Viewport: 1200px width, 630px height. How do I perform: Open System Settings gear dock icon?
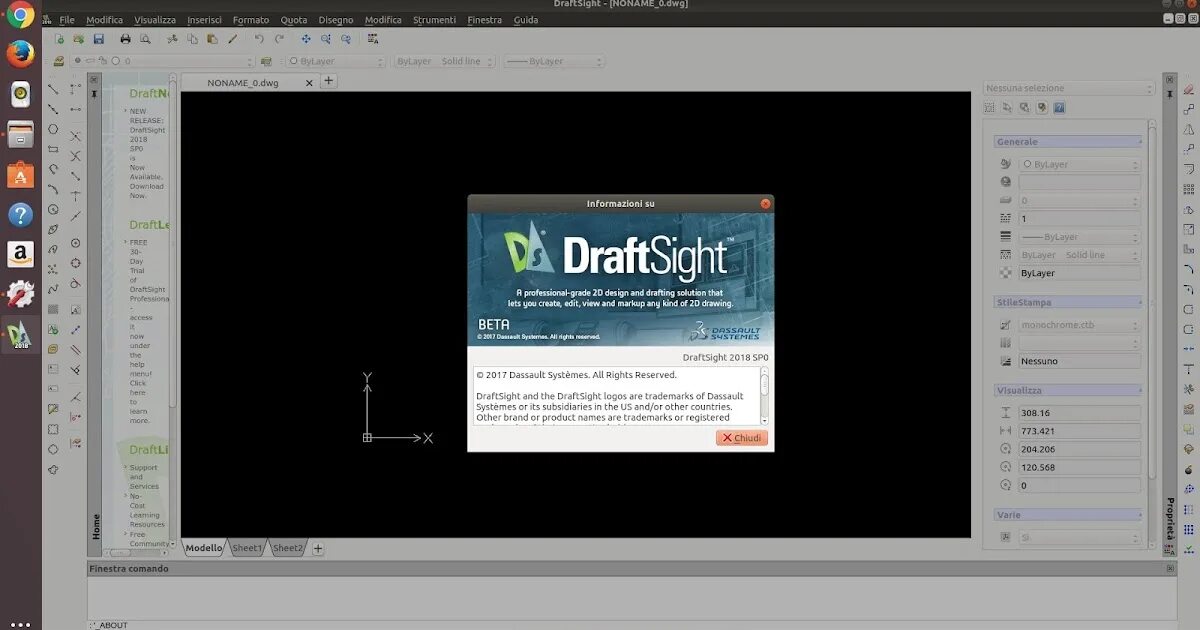click(20, 295)
